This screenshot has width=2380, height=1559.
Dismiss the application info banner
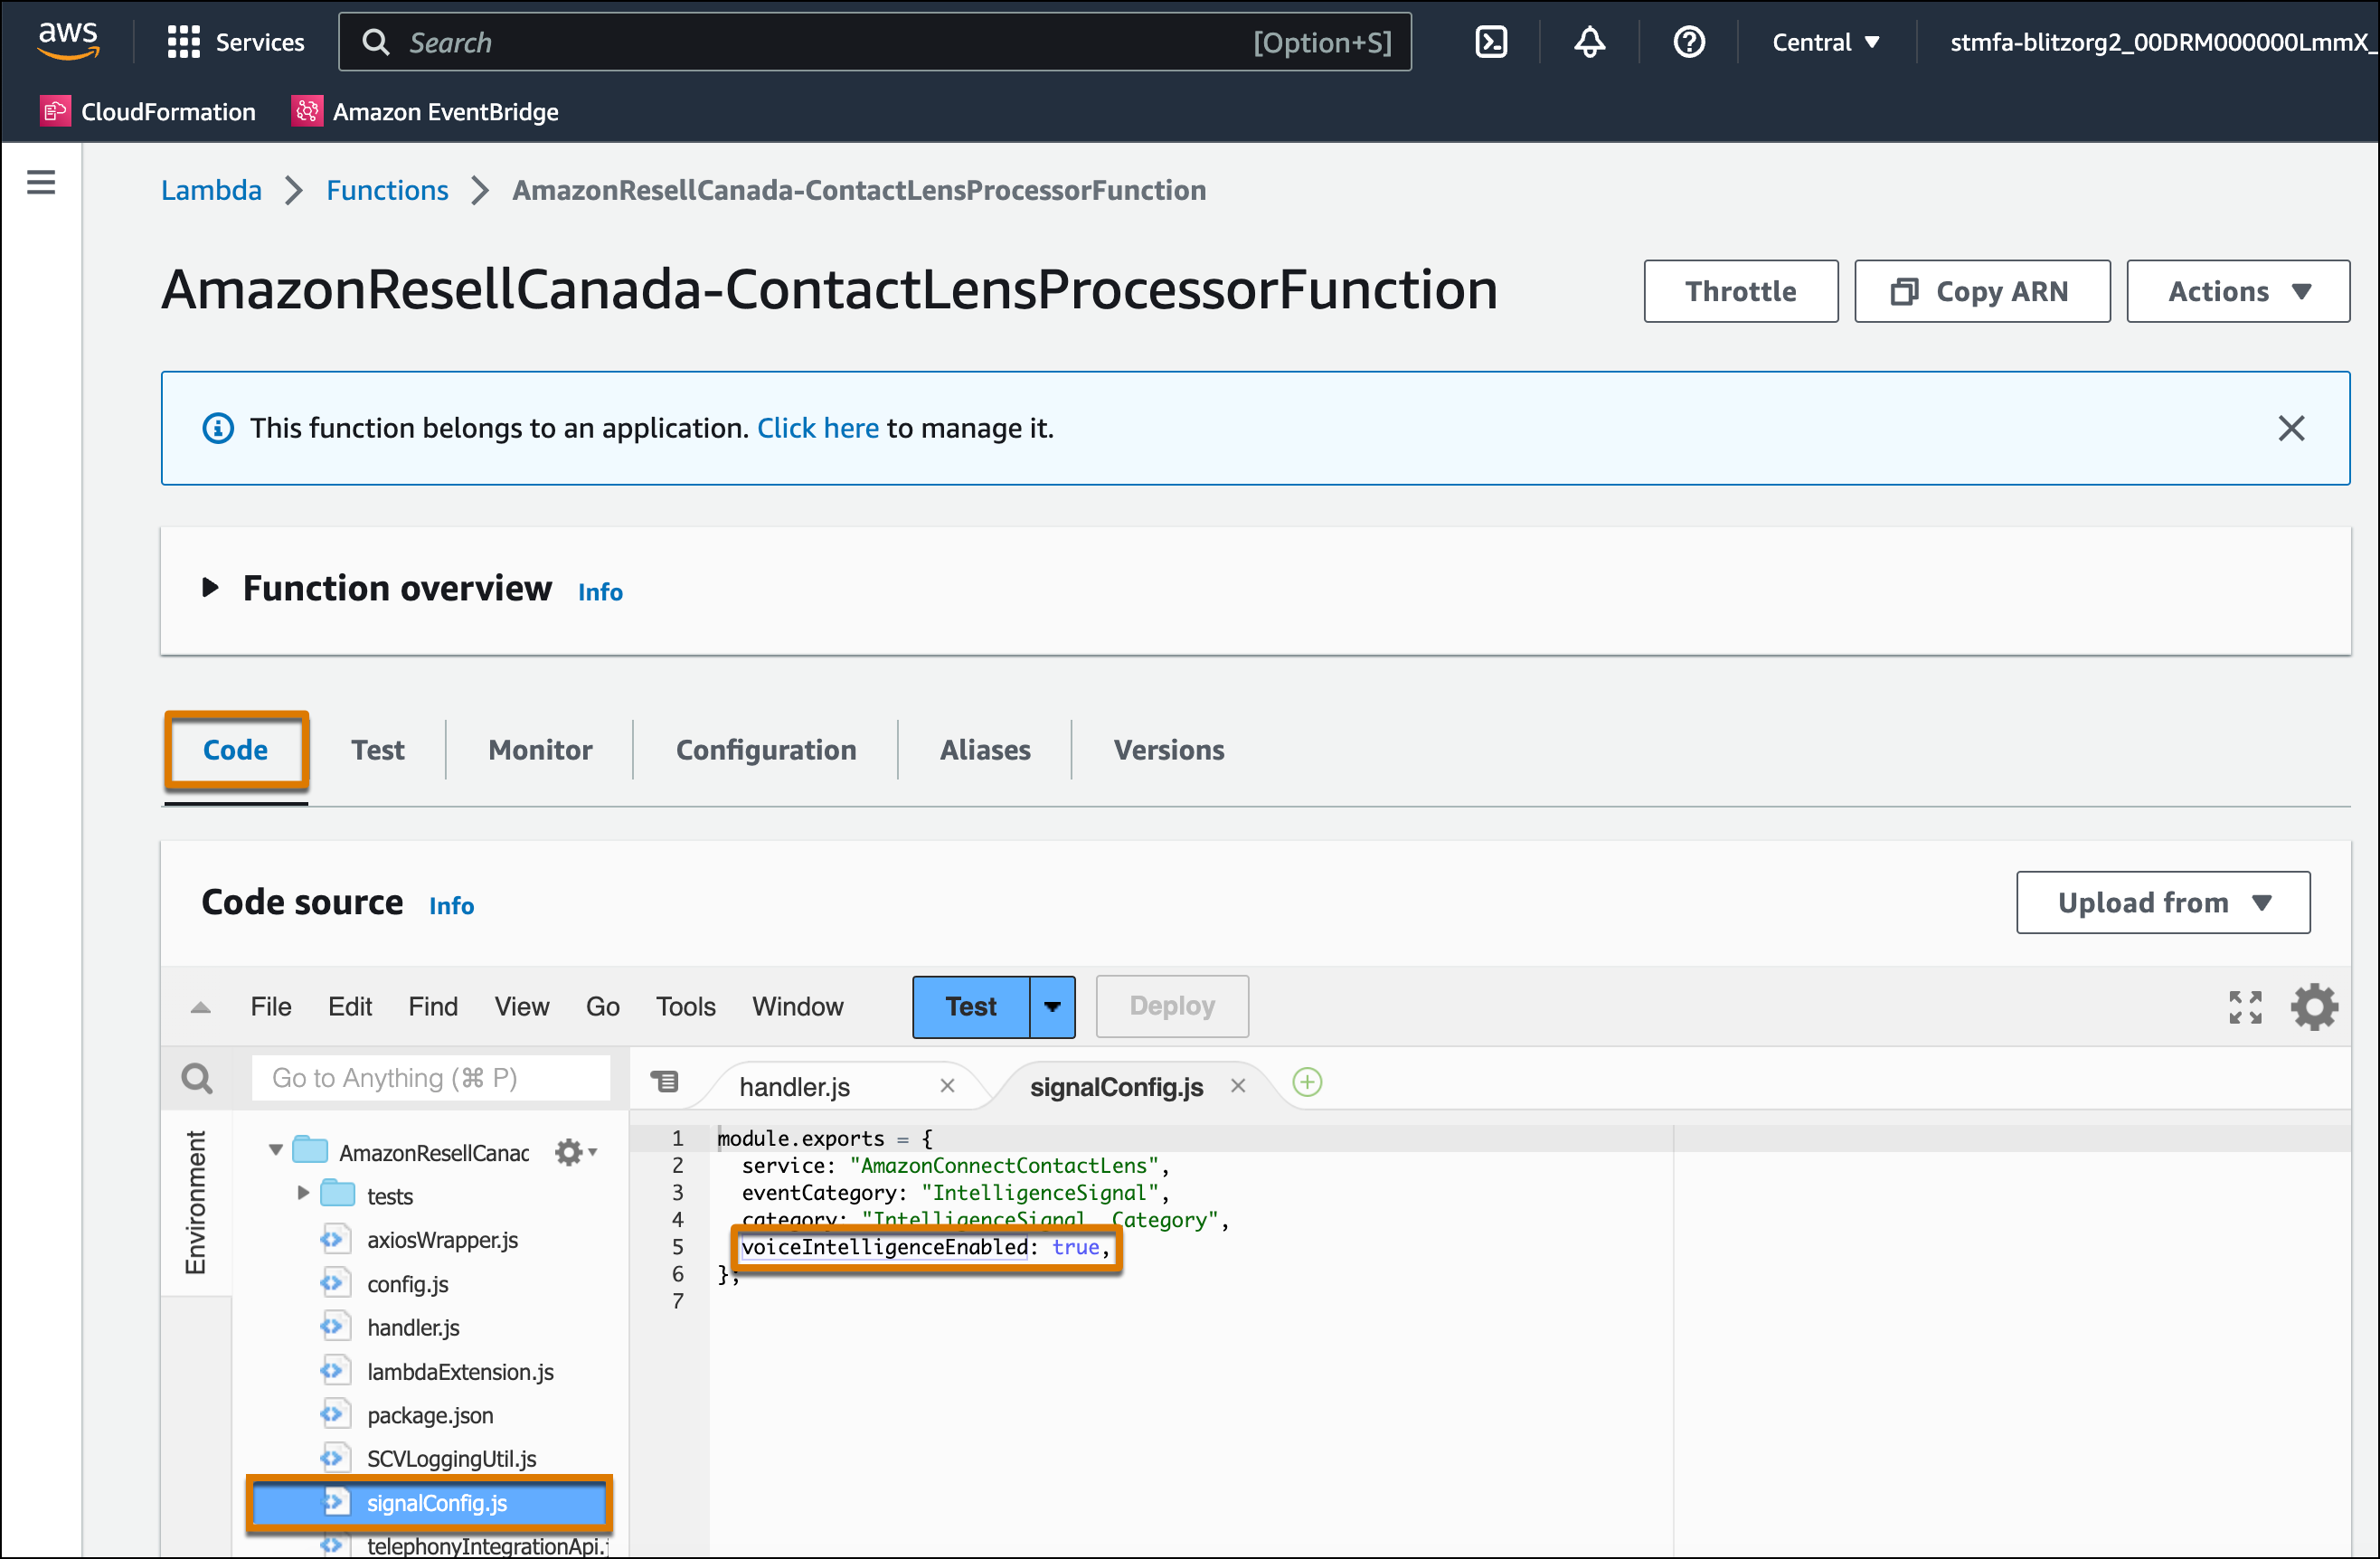click(x=2290, y=428)
